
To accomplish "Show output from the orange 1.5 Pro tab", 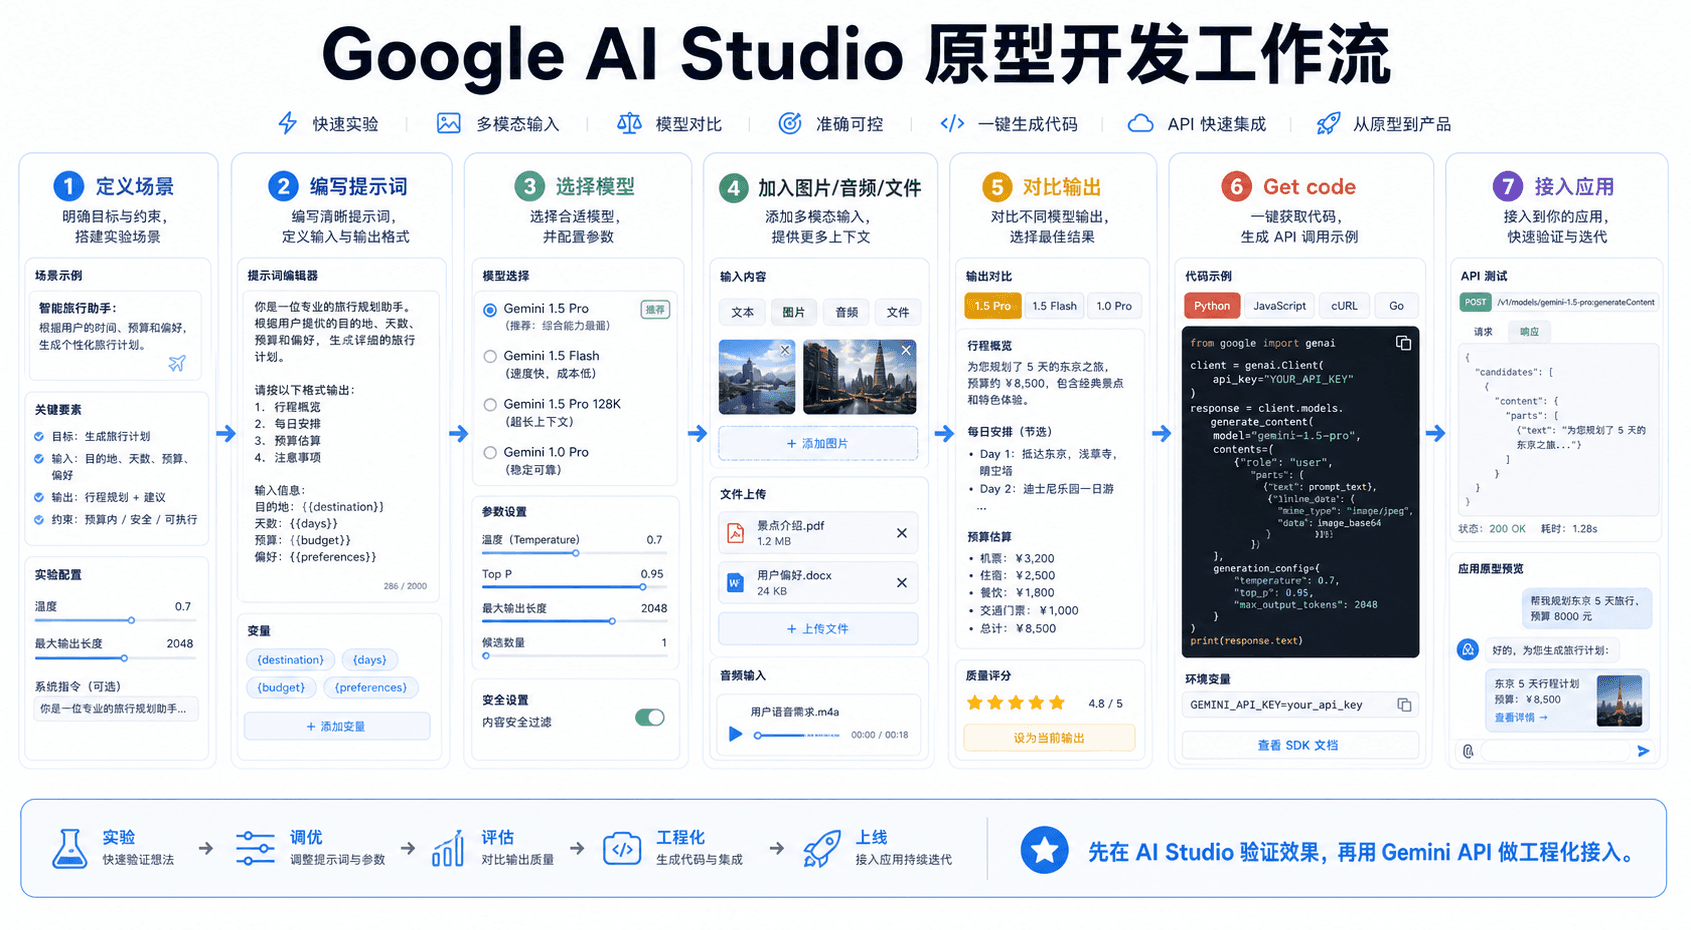I will (993, 306).
